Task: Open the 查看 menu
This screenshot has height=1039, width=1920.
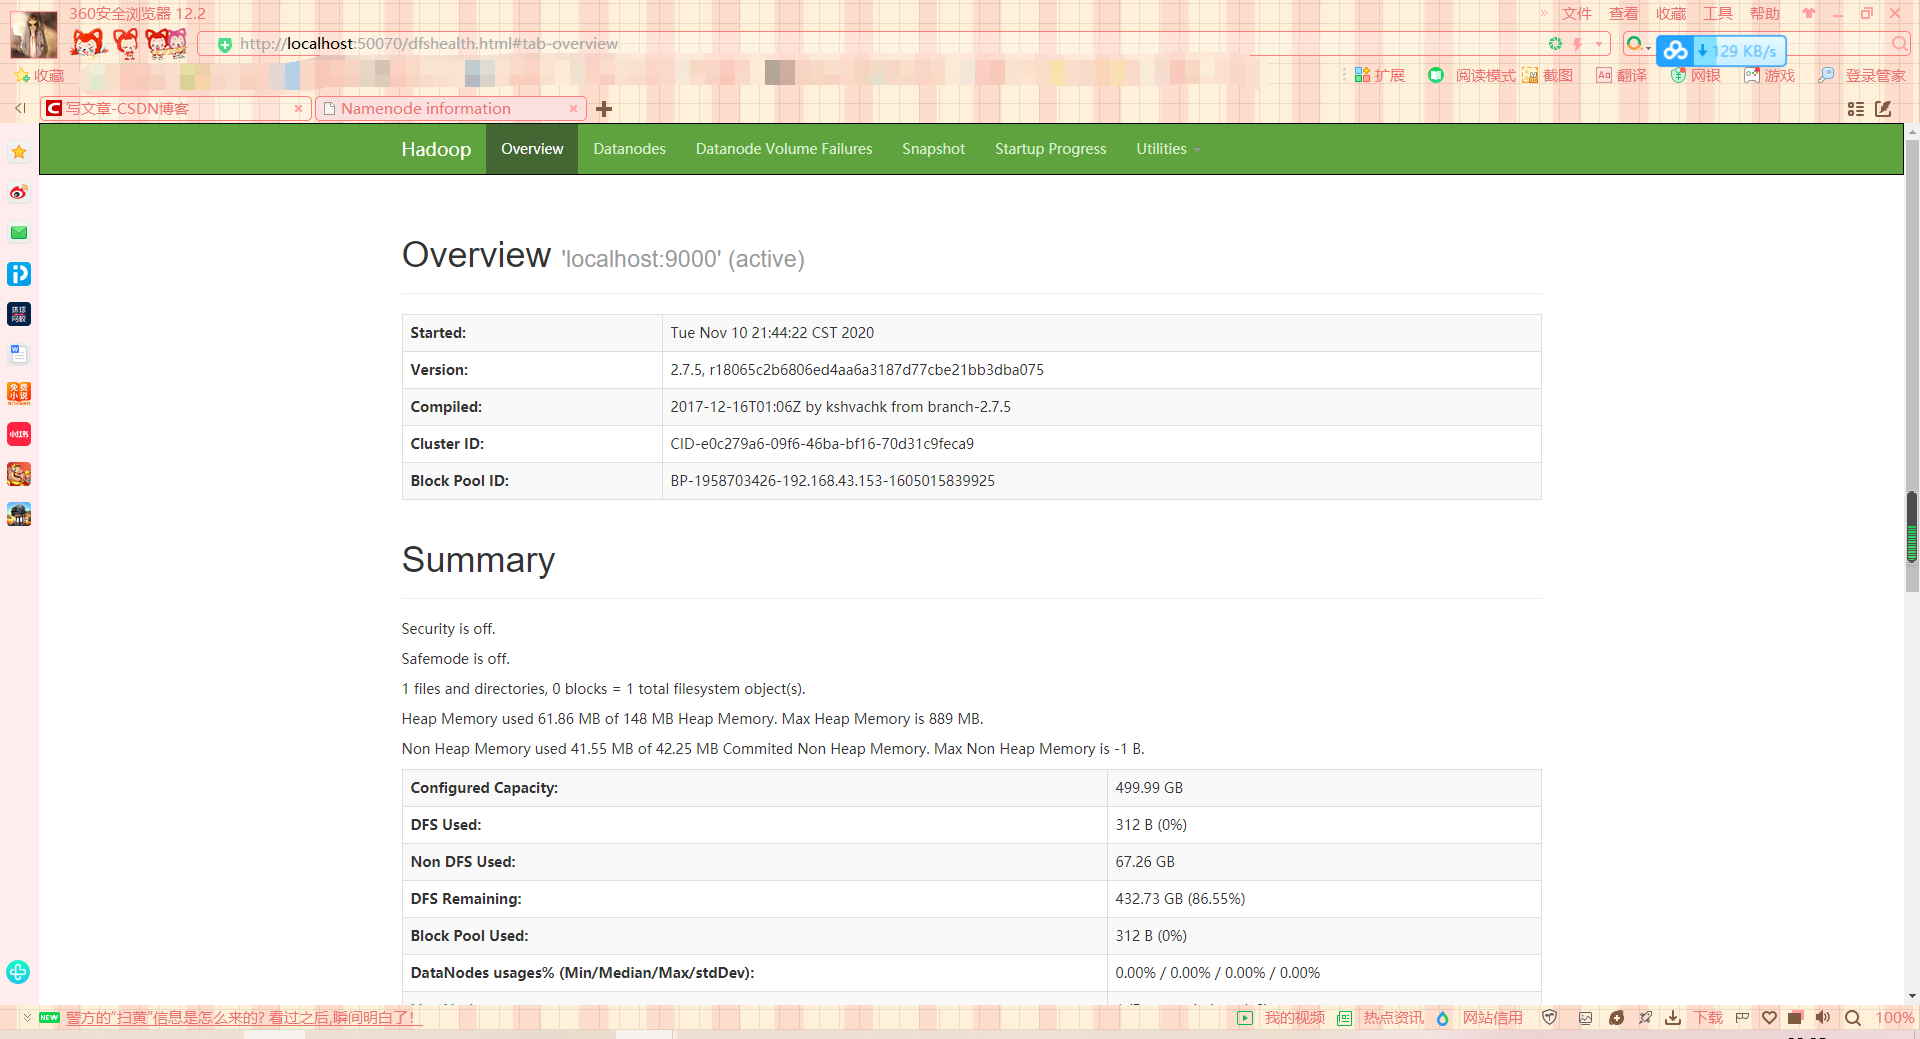Action: click(1624, 13)
